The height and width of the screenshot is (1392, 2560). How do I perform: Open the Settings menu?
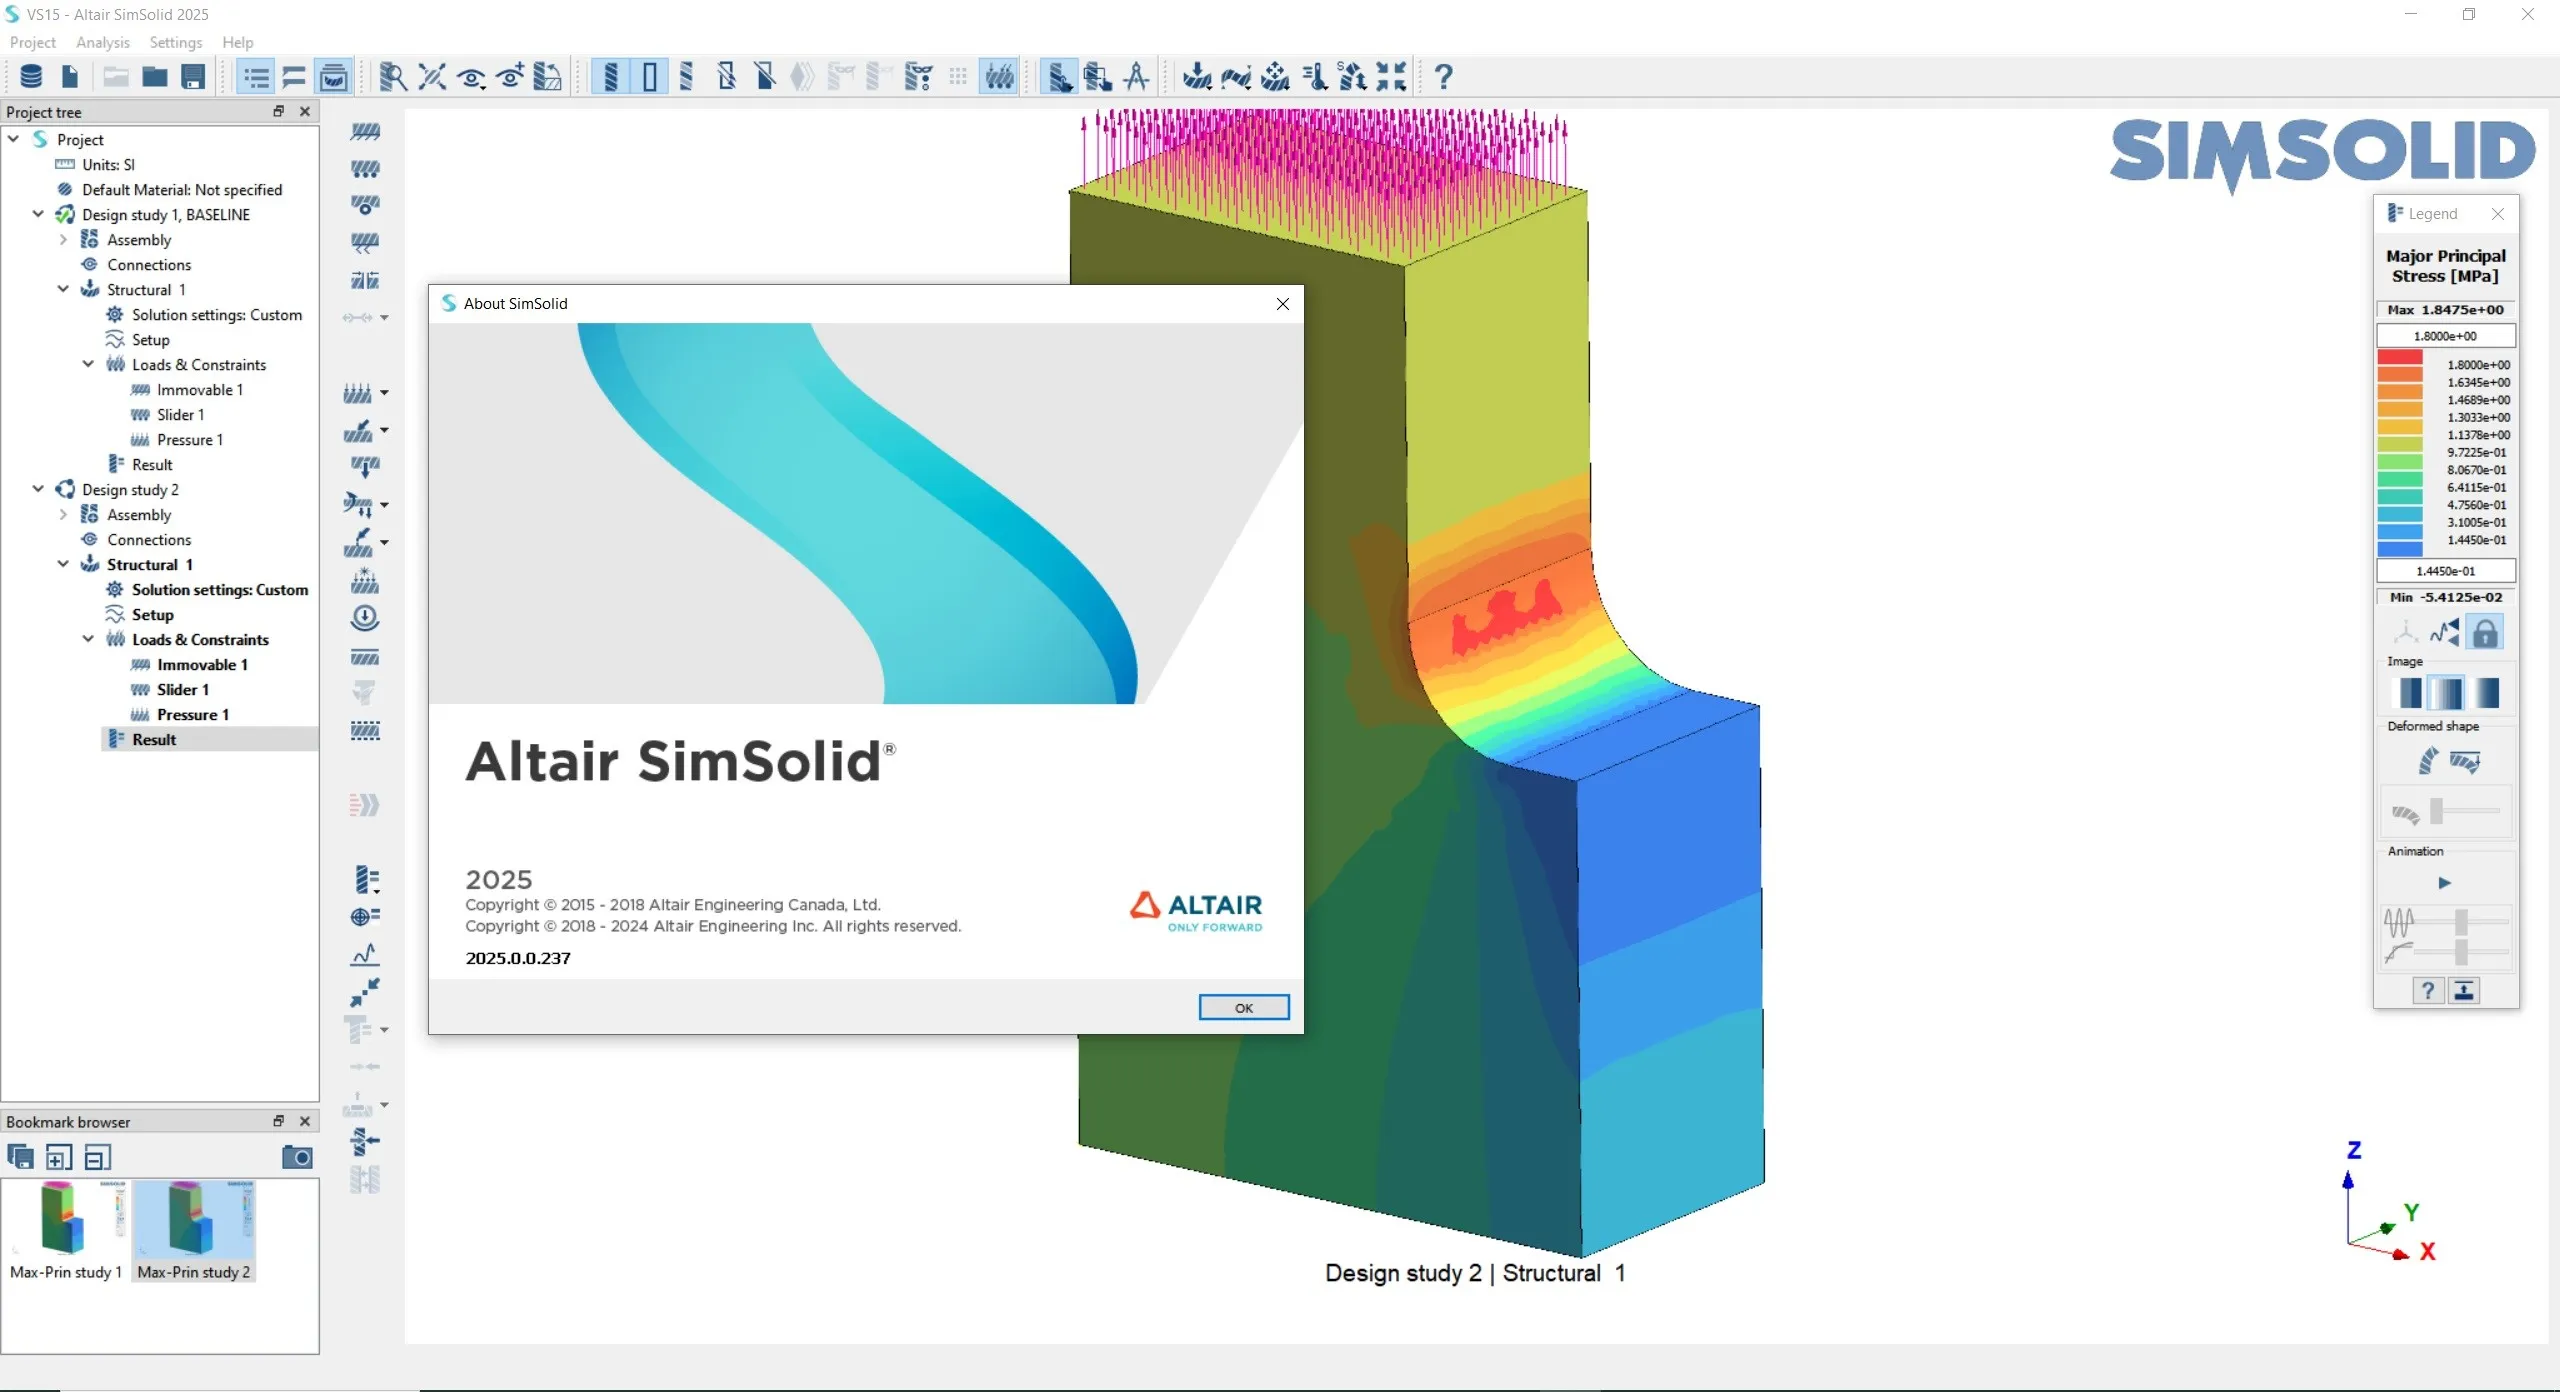click(176, 42)
